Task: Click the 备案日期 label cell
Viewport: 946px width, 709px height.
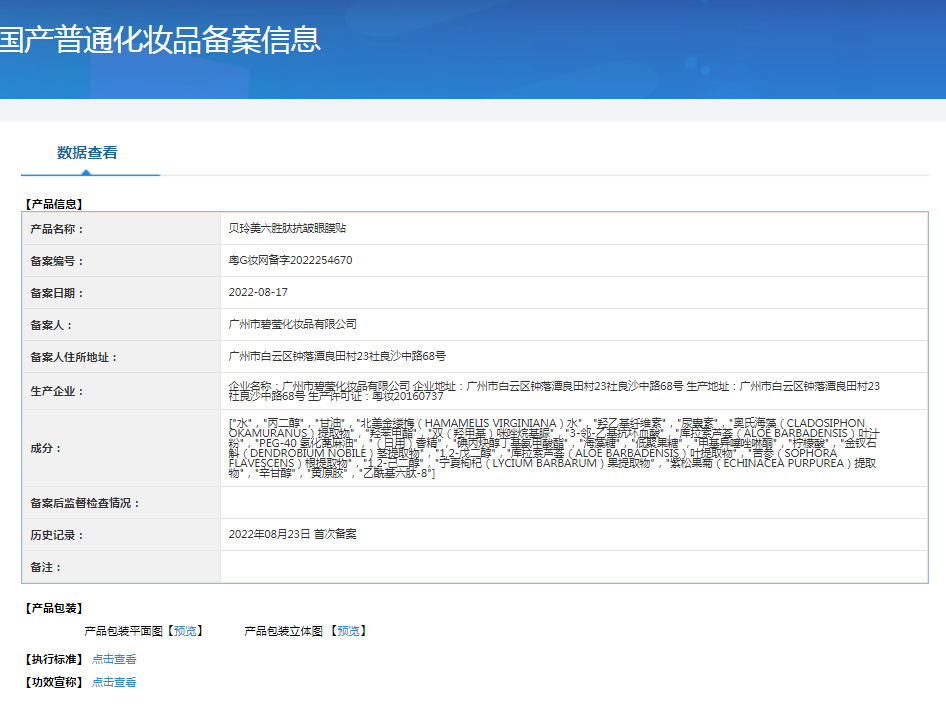Action: pyautogui.click(x=121, y=293)
